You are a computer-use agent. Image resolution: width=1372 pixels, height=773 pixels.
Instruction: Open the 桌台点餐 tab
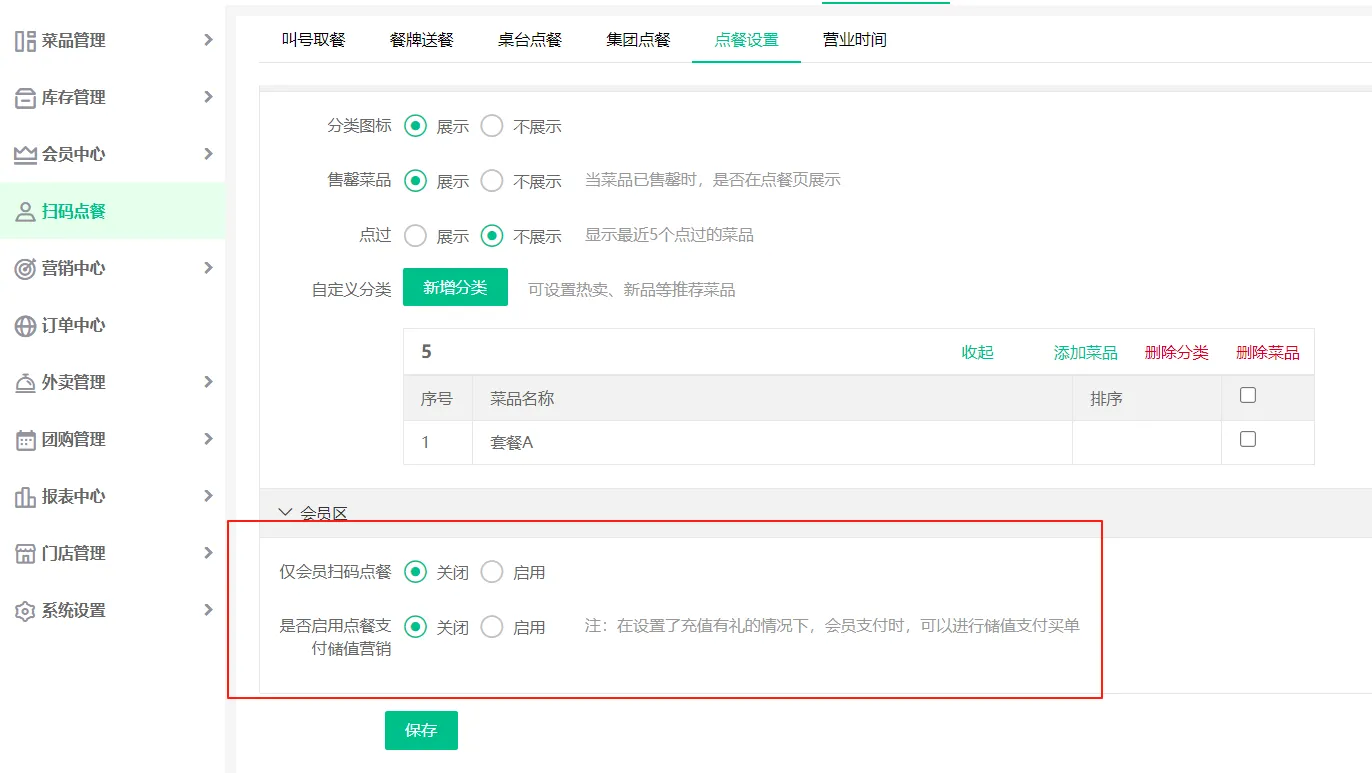530,40
